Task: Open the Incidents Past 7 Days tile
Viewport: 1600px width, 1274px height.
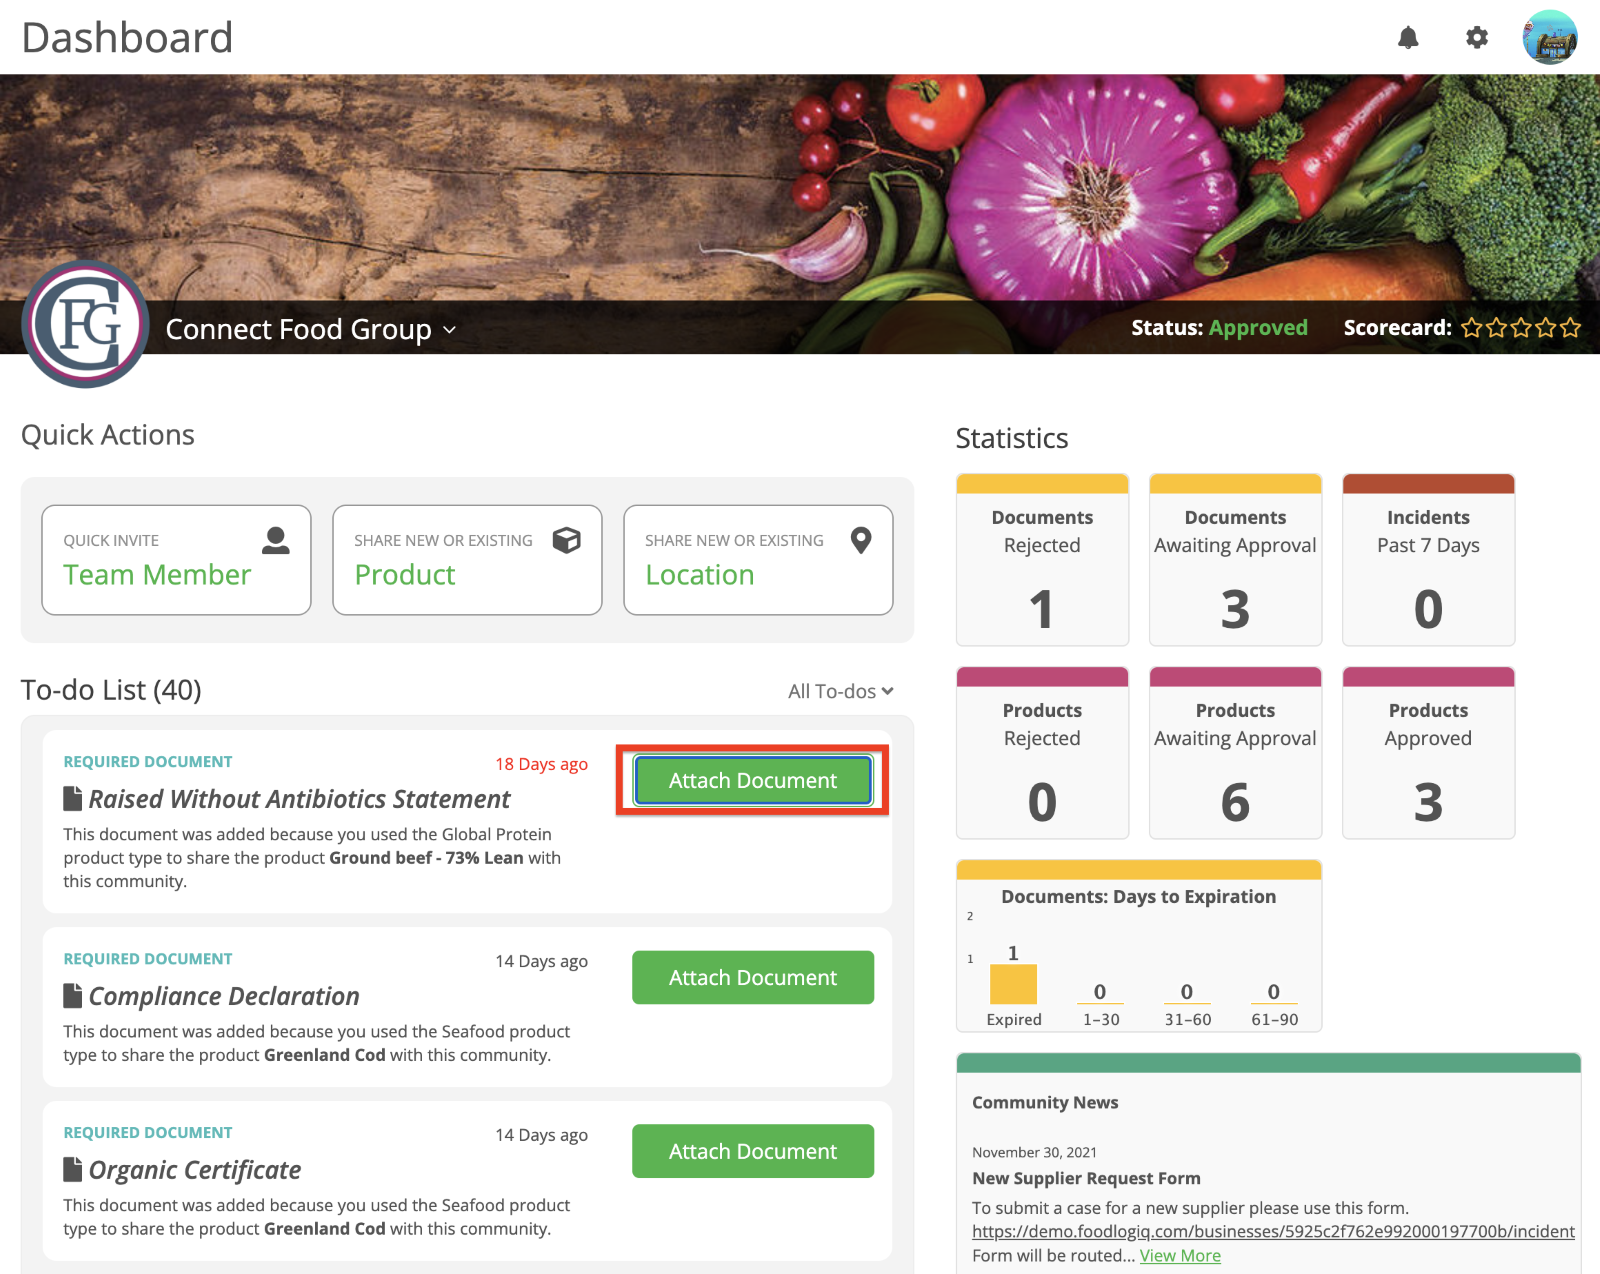Action: pyautogui.click(x=1428, y=560)
